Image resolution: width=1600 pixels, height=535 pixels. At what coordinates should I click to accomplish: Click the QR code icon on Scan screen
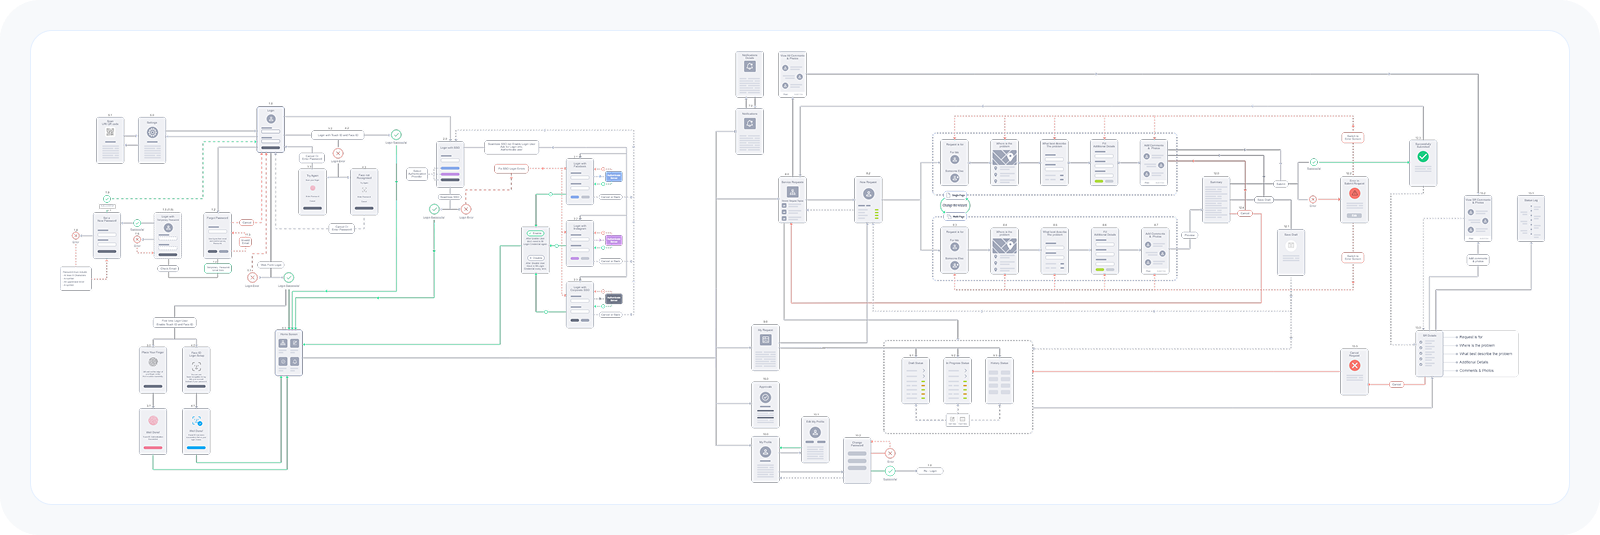click(x=111, y=133)
